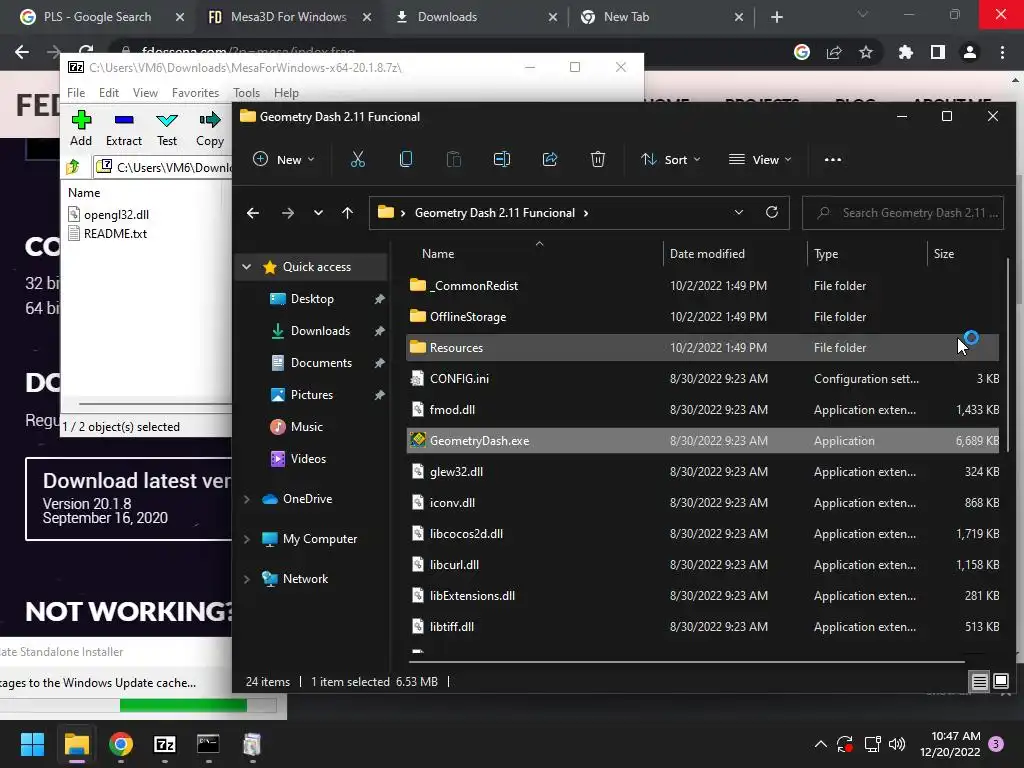Switch to the Downloads Chrome tab
Image resolution: width=1024 pixels, height=768 pixels.
click(447, 17)
